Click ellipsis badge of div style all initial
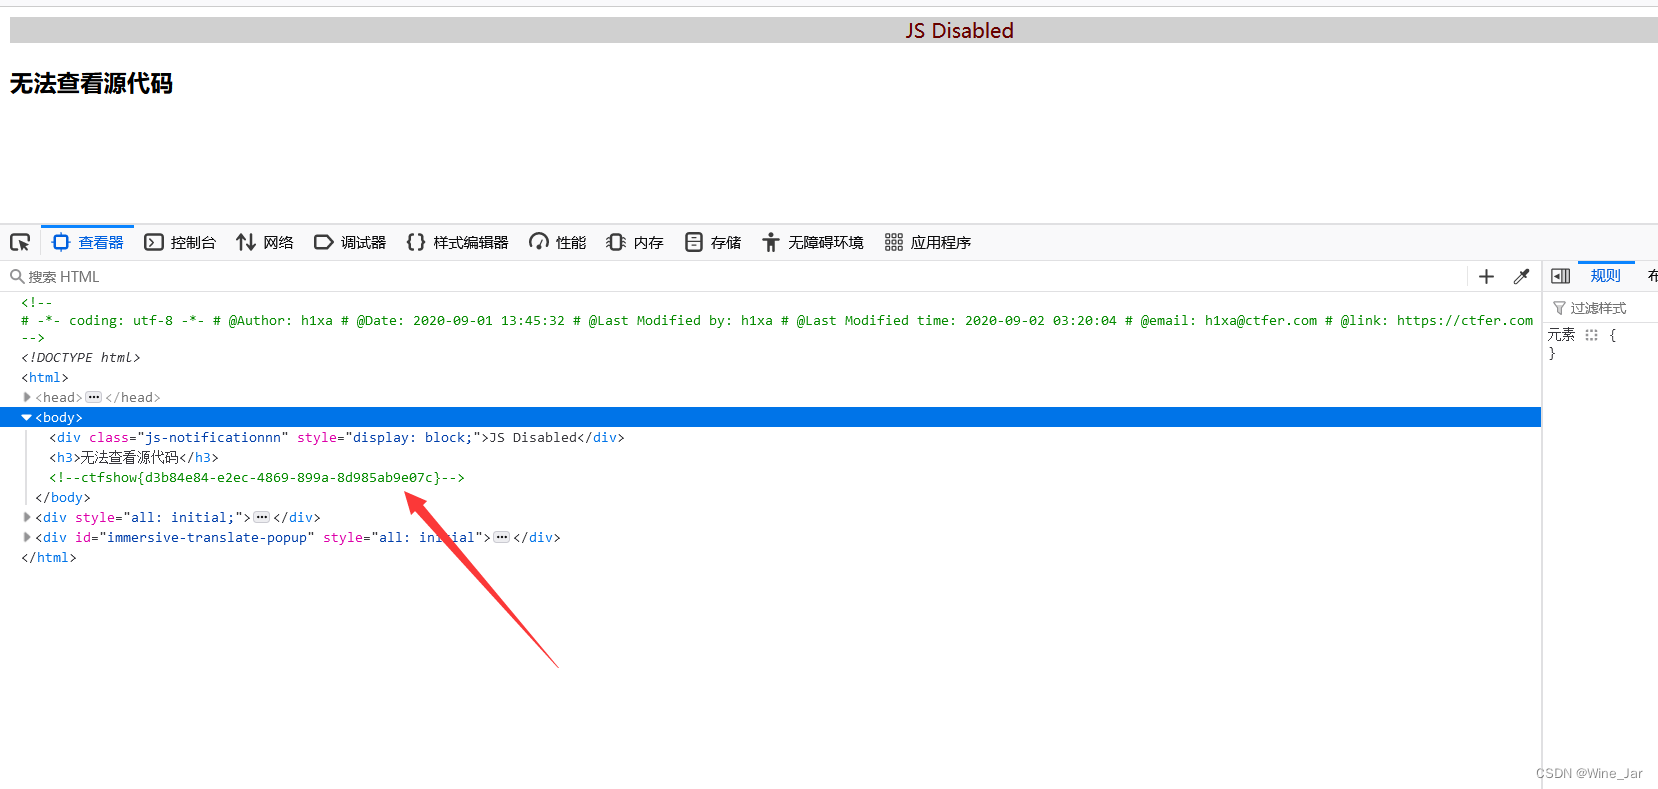 coord(262,517)
